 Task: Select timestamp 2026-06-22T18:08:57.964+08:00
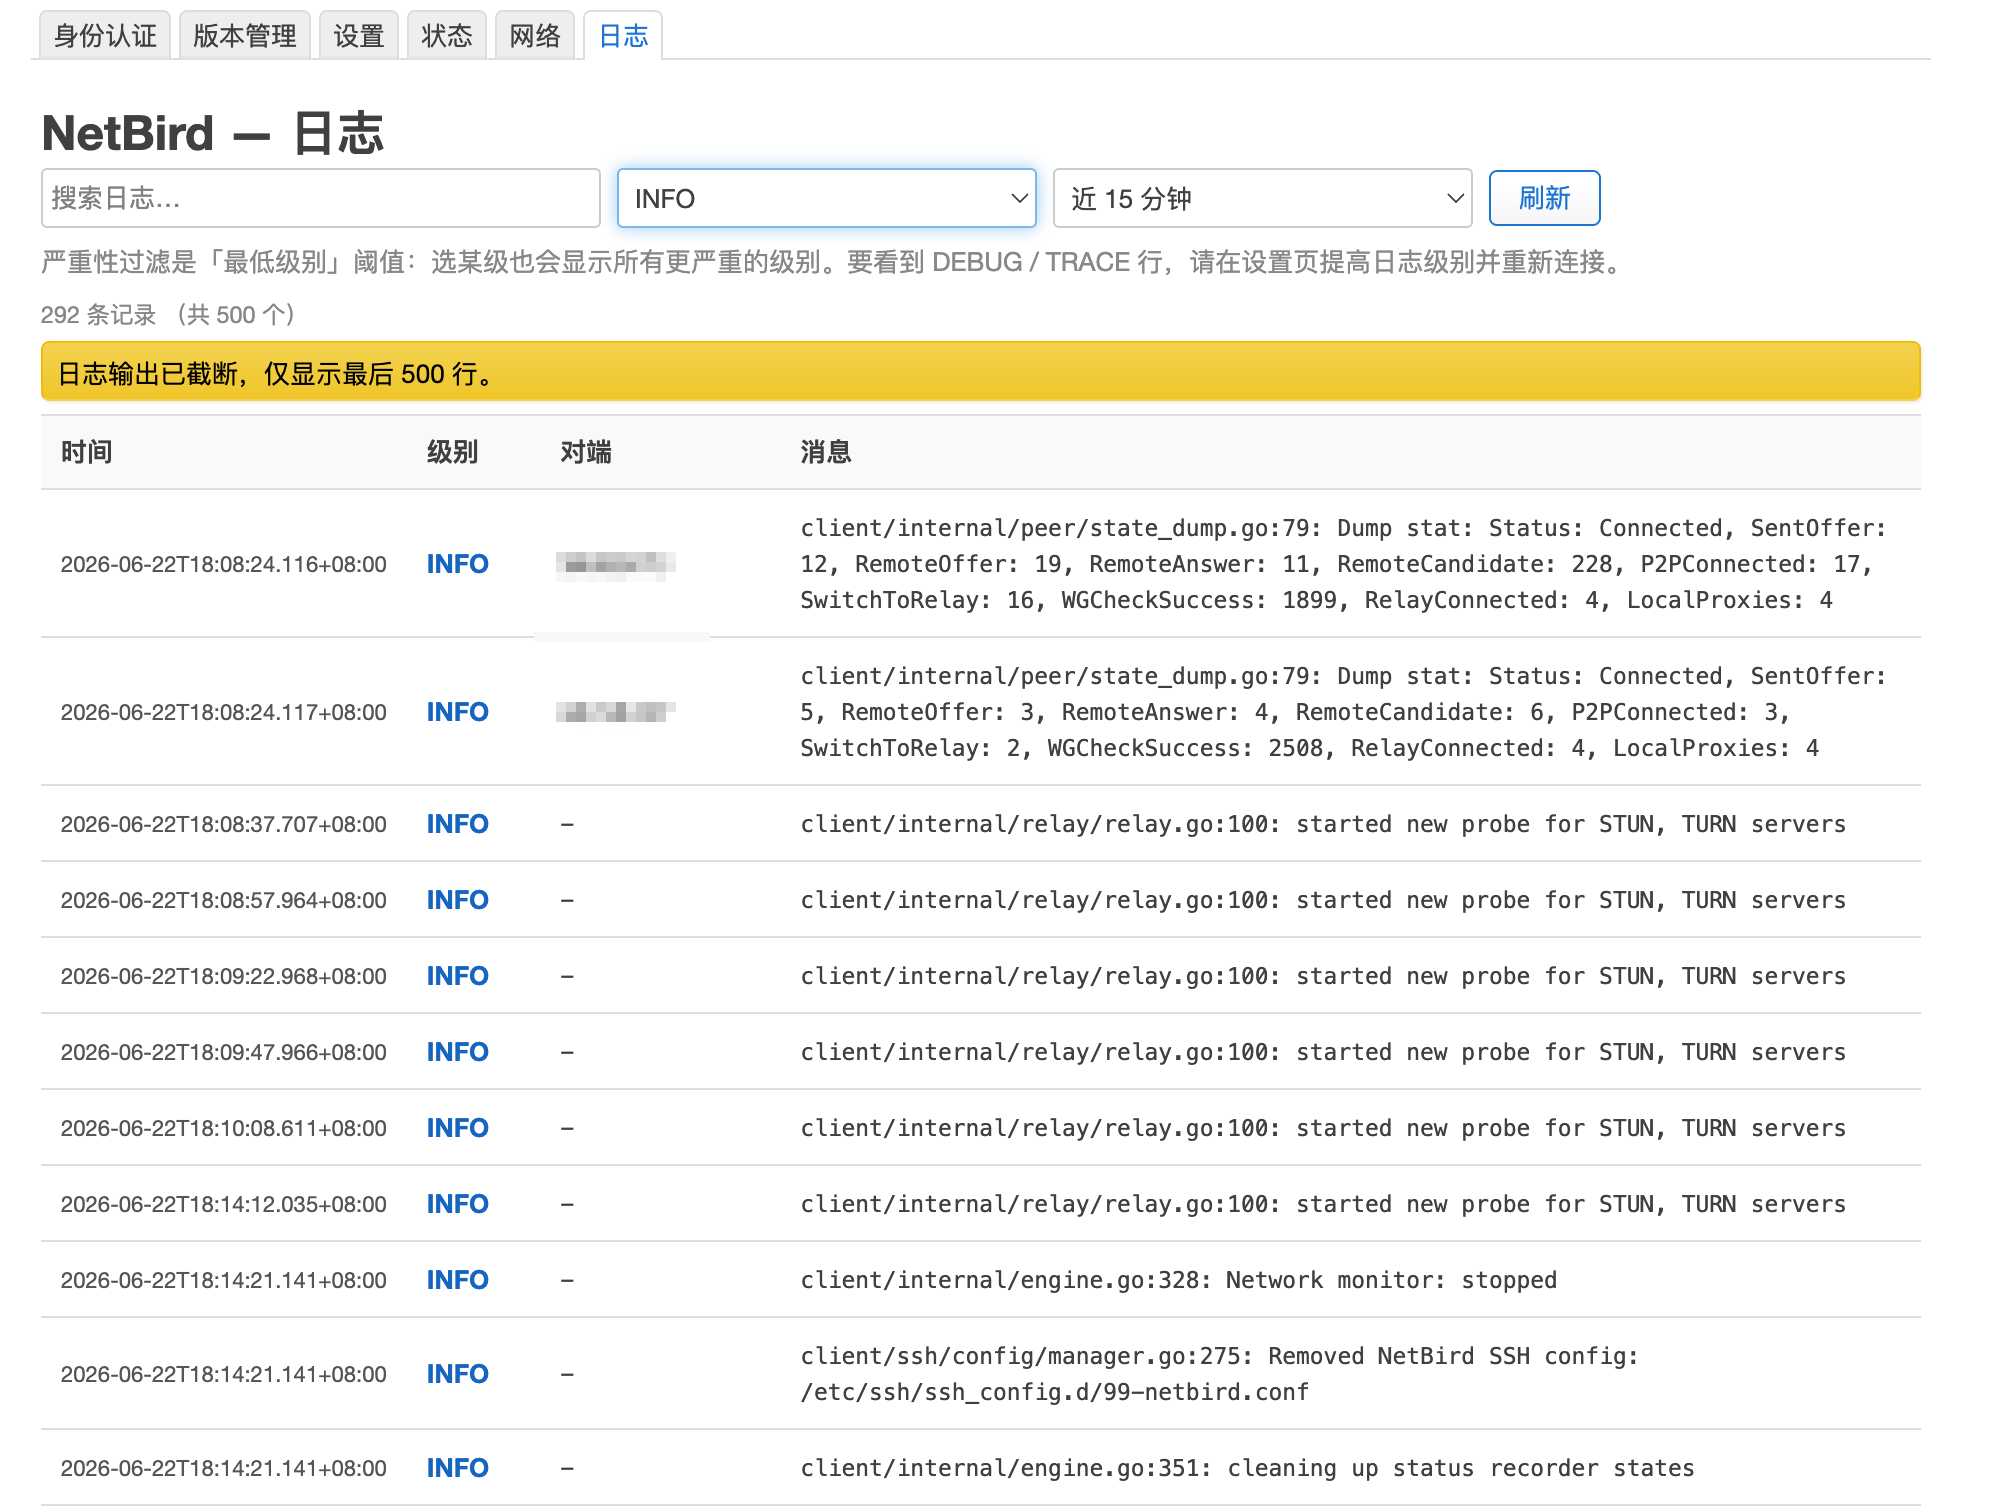tap(224, 900)
